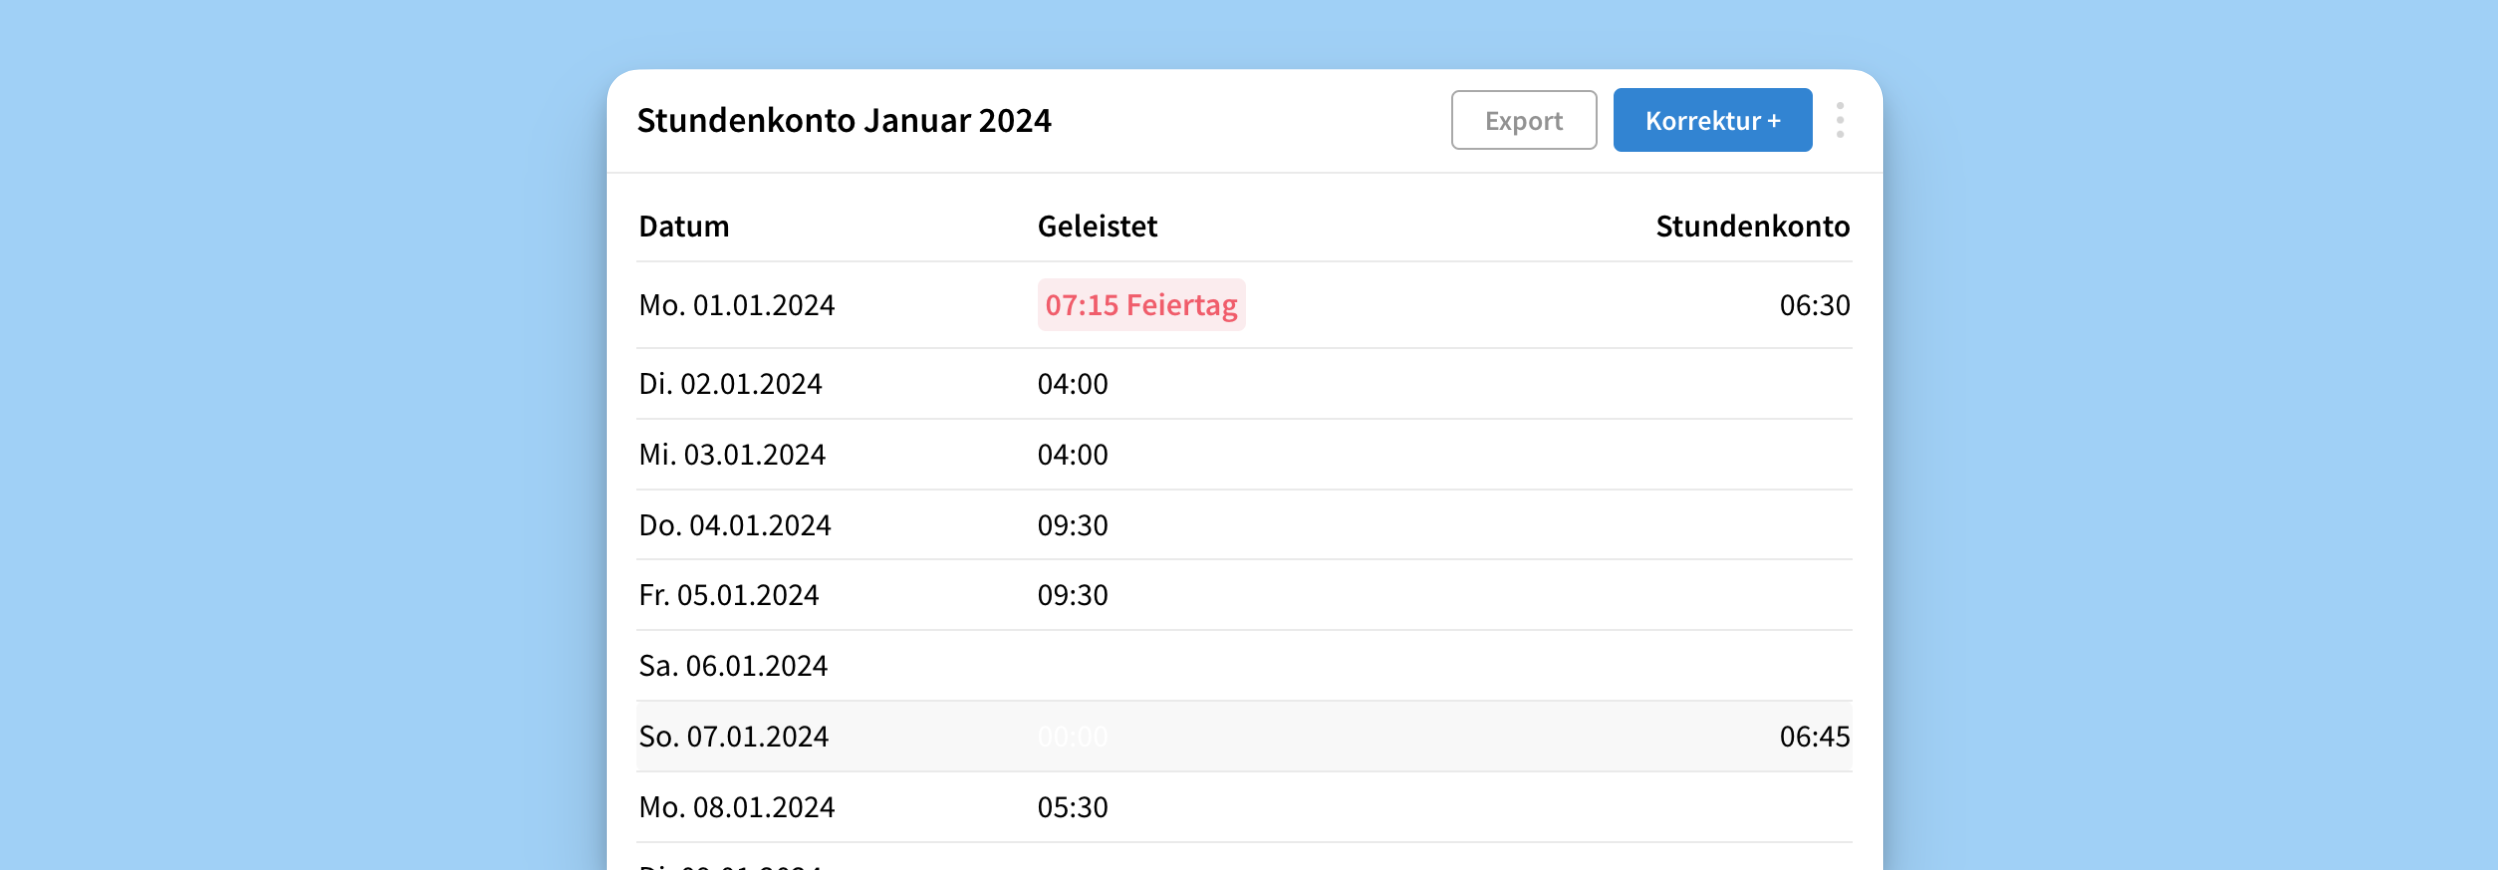Select the Mi. 03.01.2024 row
The image size is (2498, 870).
click(733, 455)
